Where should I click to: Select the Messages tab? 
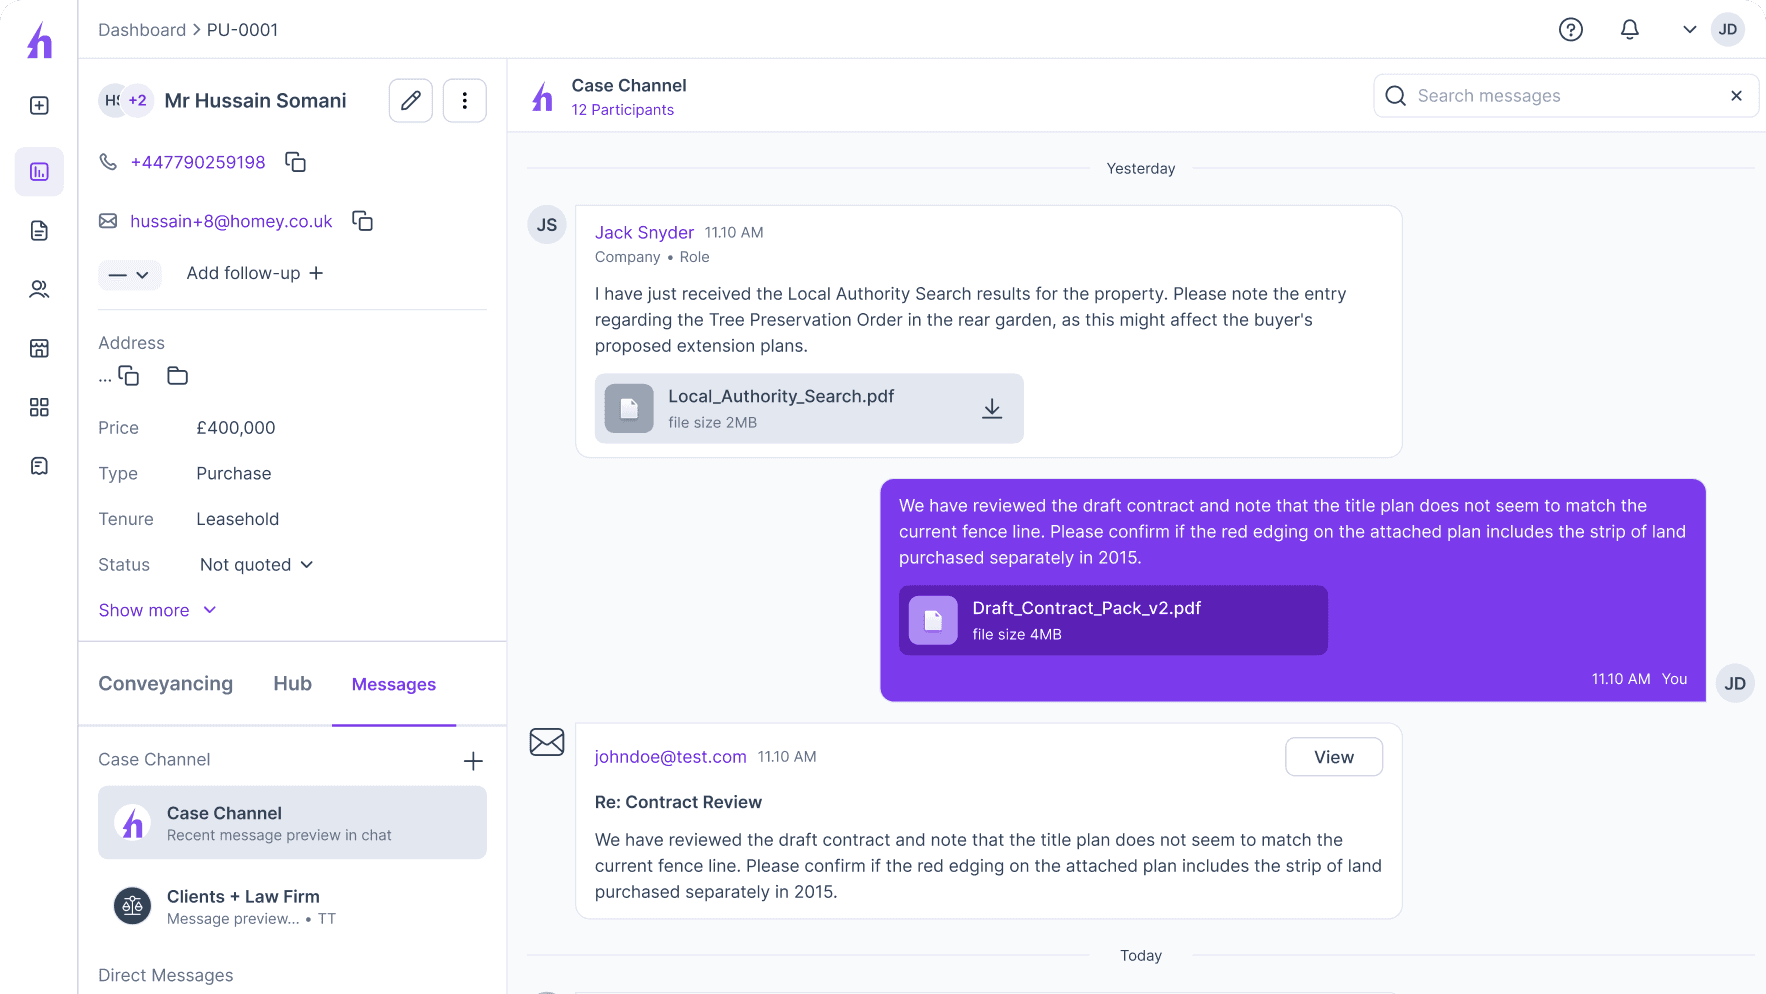[x=394, y=685]
